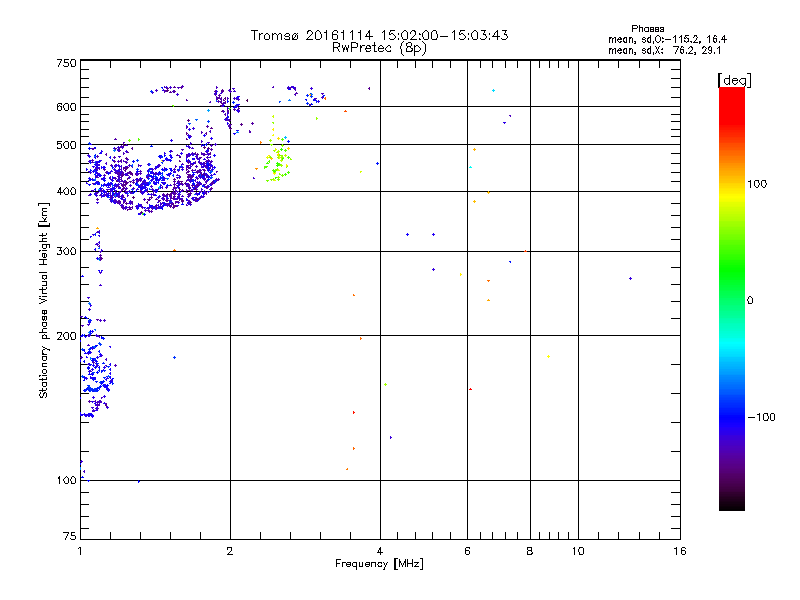This screenshot has height=600, width=800.
Task: Click the y-axis tick label '750'
Action: (66, 63)
